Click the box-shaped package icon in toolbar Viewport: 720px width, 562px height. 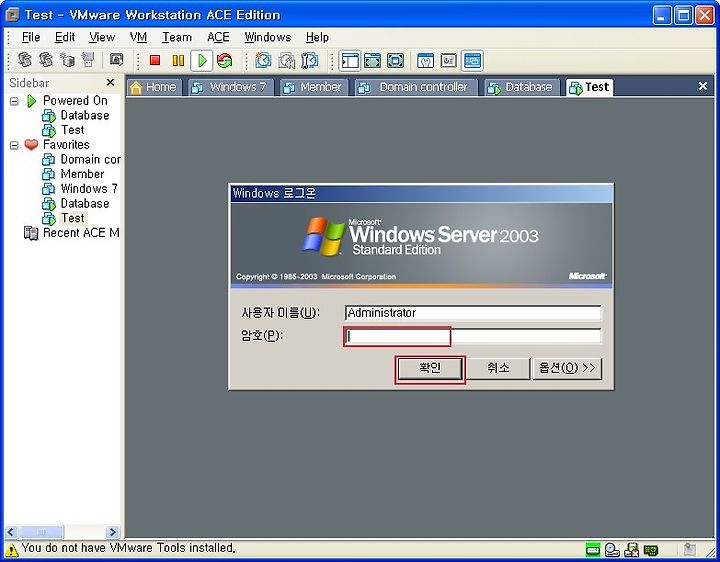tap(68, 60)
